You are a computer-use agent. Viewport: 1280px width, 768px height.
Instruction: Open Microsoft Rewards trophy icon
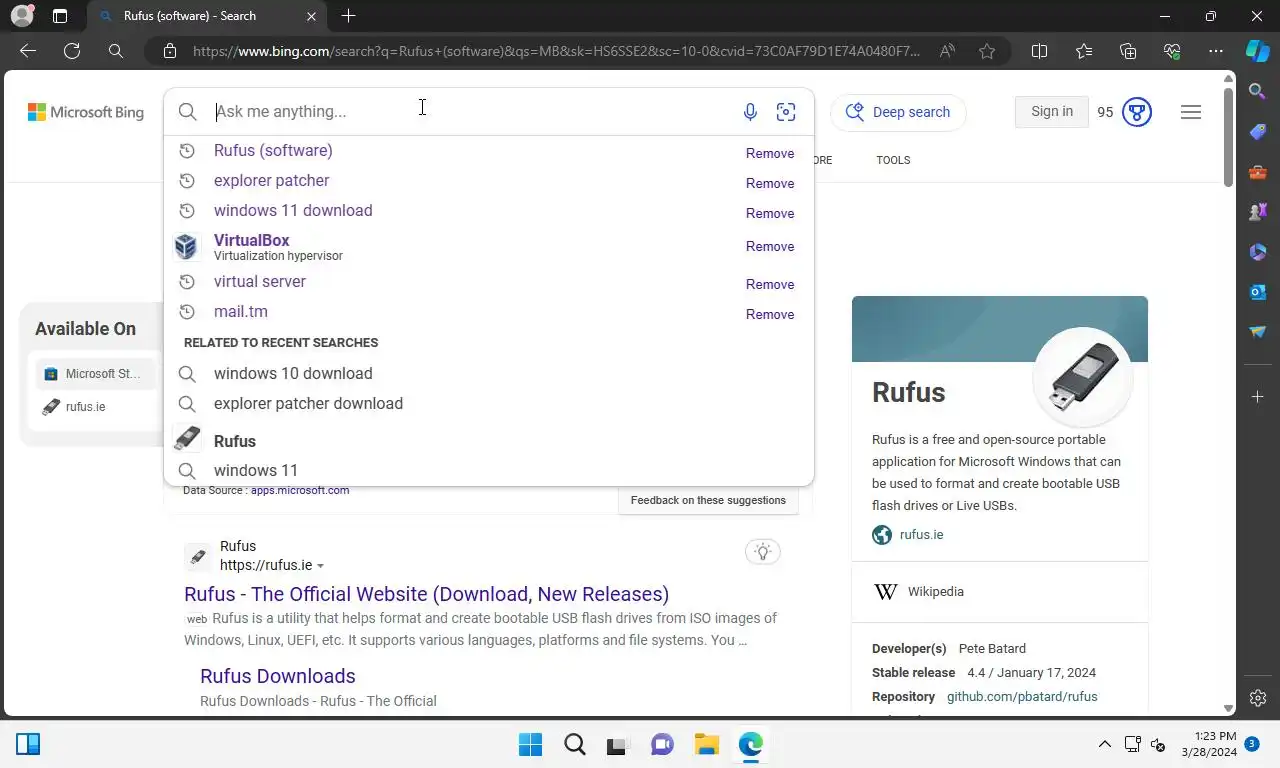click(x=1137, y=112)
